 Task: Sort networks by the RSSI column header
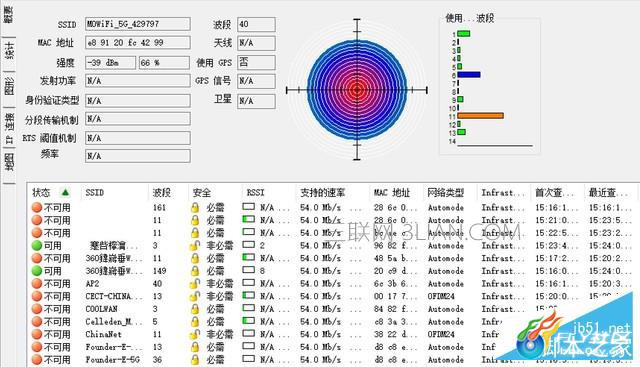tap(256, 192)
